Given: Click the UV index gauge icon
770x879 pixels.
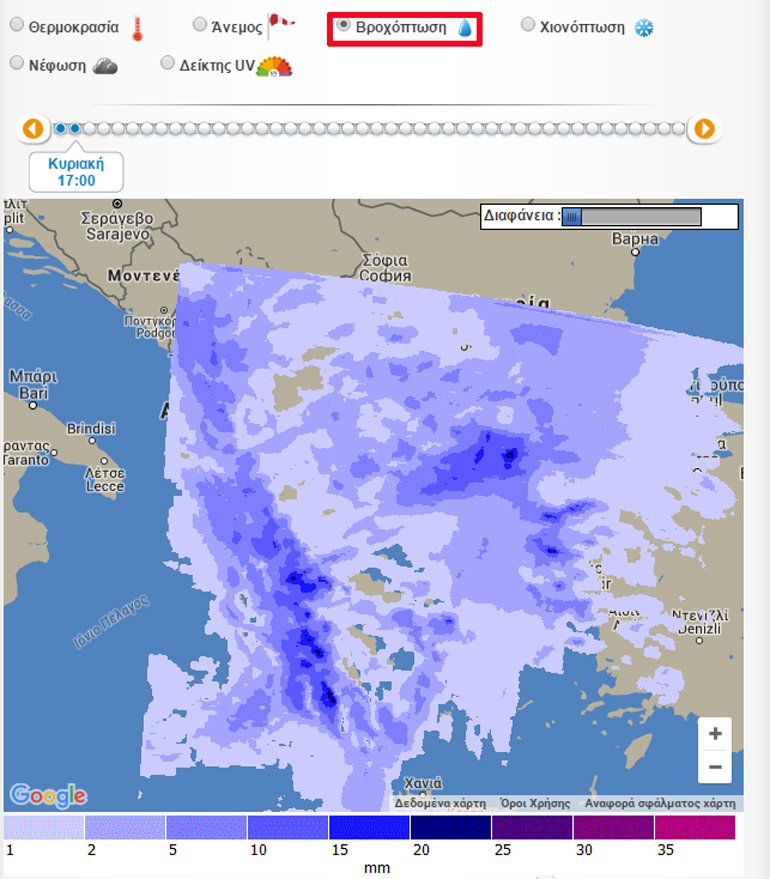Looking at the screenshot, I should coord(274,66).
